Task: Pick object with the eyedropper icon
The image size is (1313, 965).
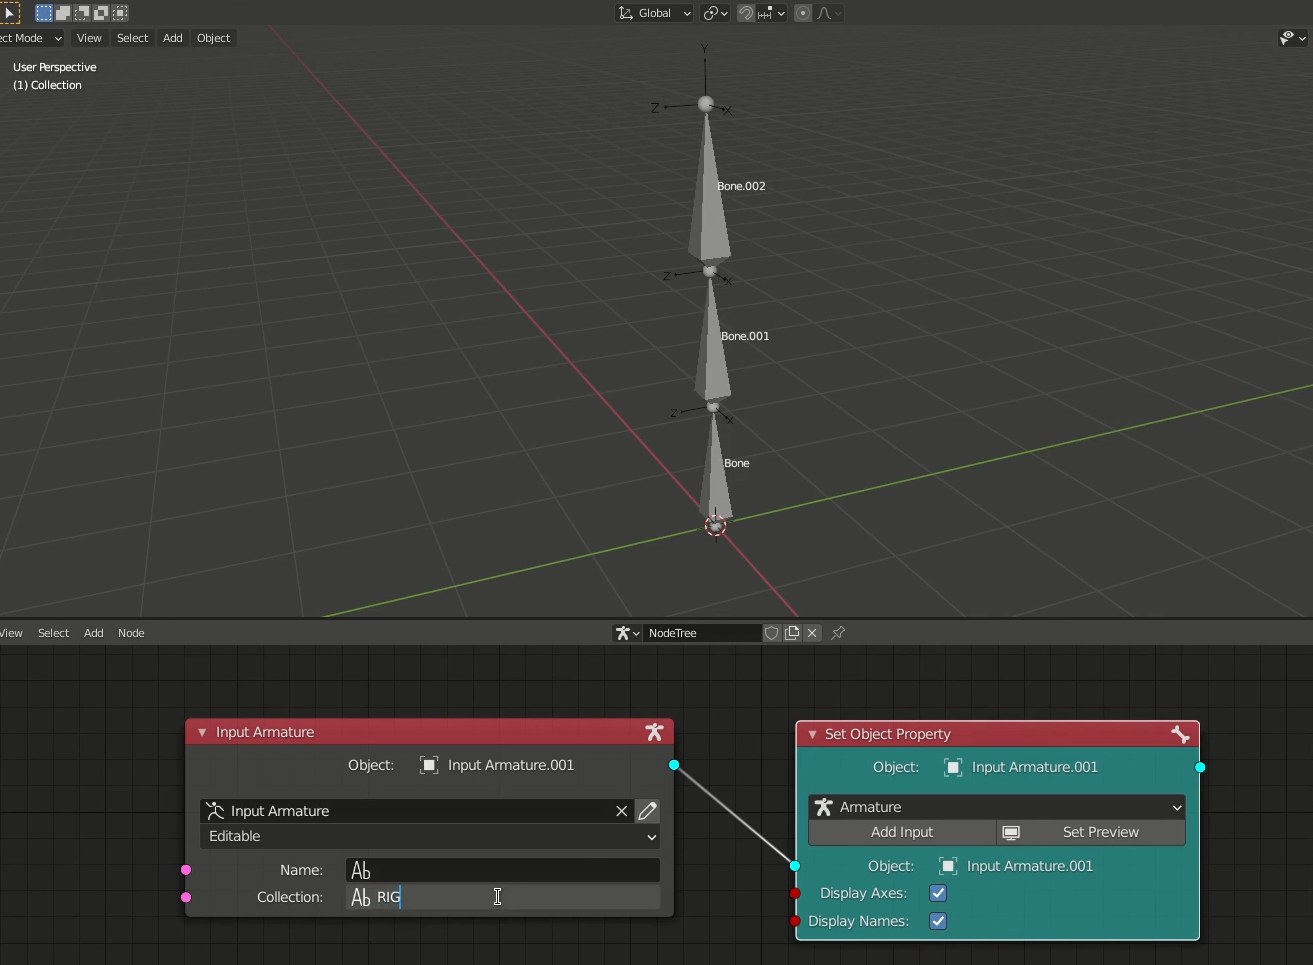Action: (647, 811)
